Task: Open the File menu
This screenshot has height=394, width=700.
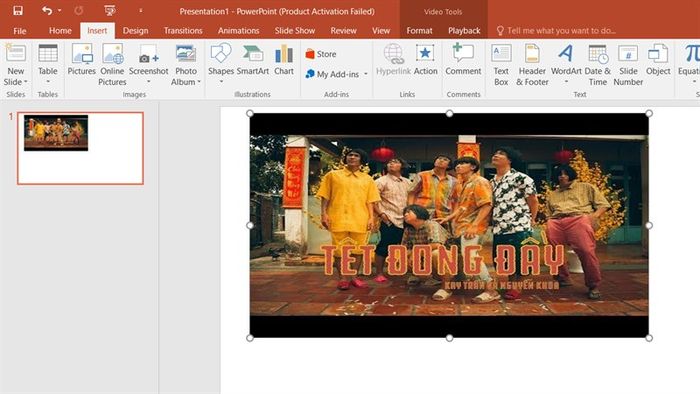Action: 20,30
